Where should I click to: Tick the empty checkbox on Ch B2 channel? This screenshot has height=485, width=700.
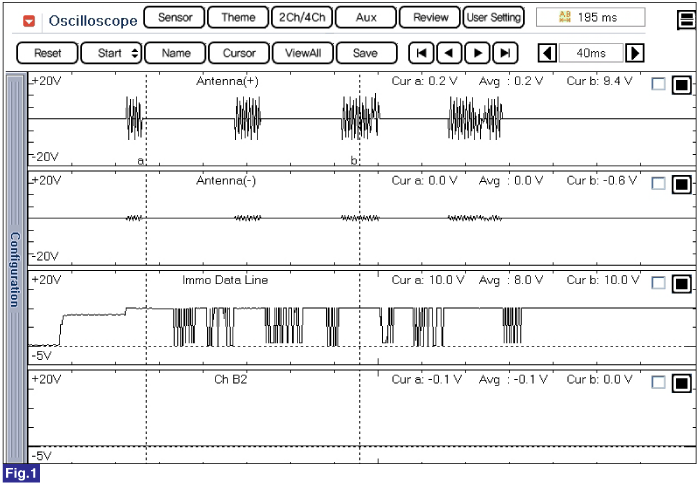658,382
